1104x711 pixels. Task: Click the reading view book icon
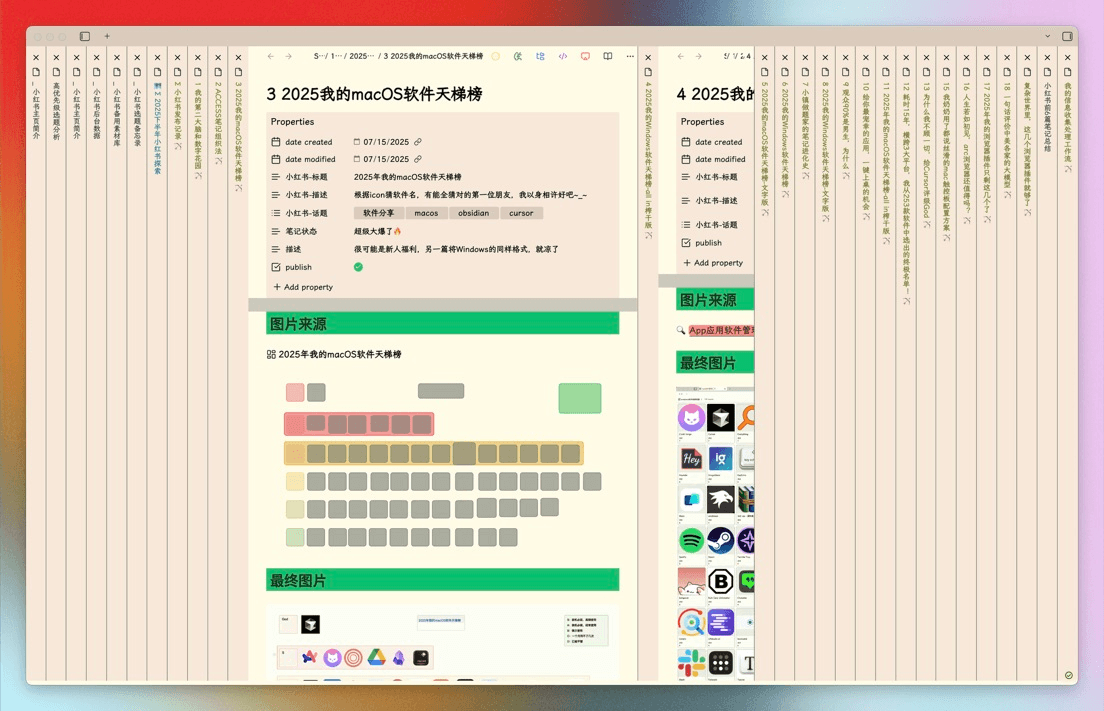tap(608, 57)
